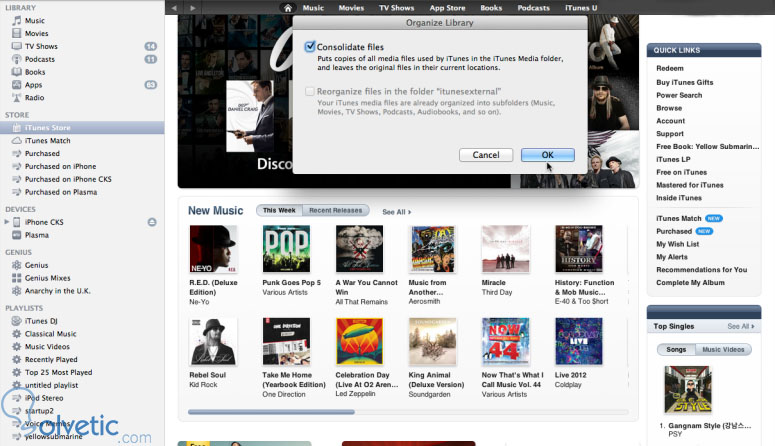Select the iTunes Store bag icon
This screenshot has height=446, width=775.
coord(17,128)
